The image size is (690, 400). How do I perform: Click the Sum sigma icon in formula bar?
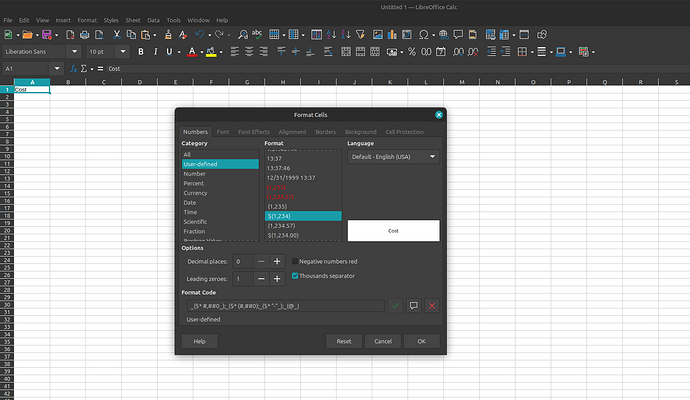[x=84, y=68]
